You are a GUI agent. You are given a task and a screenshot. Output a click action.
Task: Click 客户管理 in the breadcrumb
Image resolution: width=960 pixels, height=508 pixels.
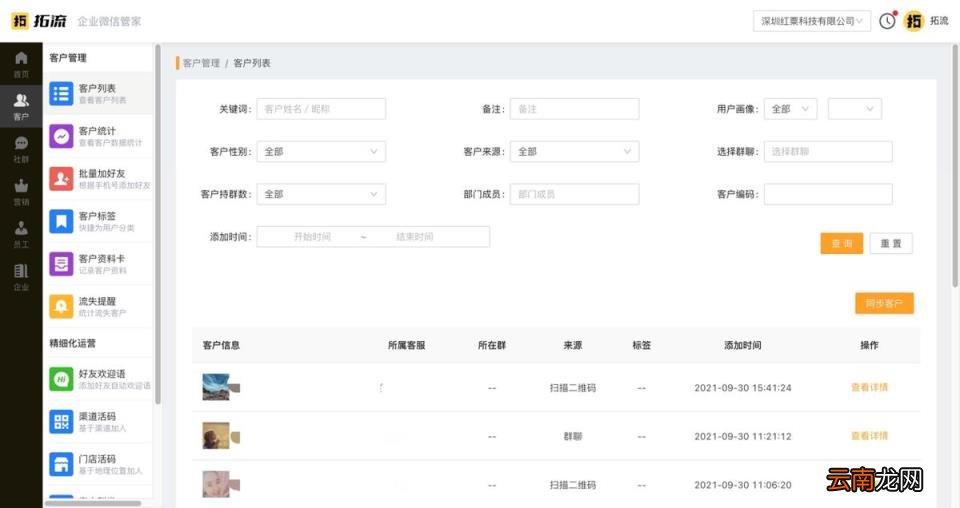[x=201, y=63]
